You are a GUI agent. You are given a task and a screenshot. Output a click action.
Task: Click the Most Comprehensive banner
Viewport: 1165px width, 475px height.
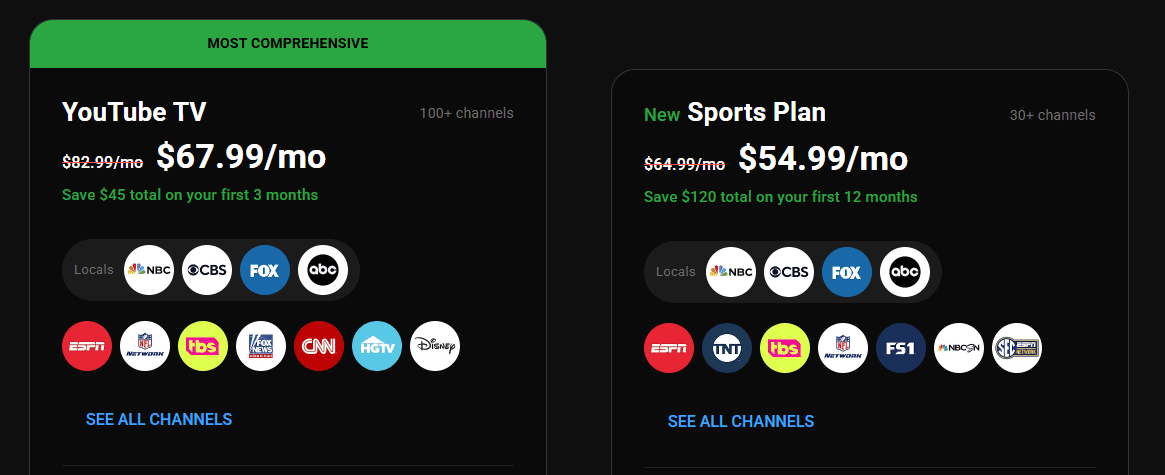tap(288, 44)
